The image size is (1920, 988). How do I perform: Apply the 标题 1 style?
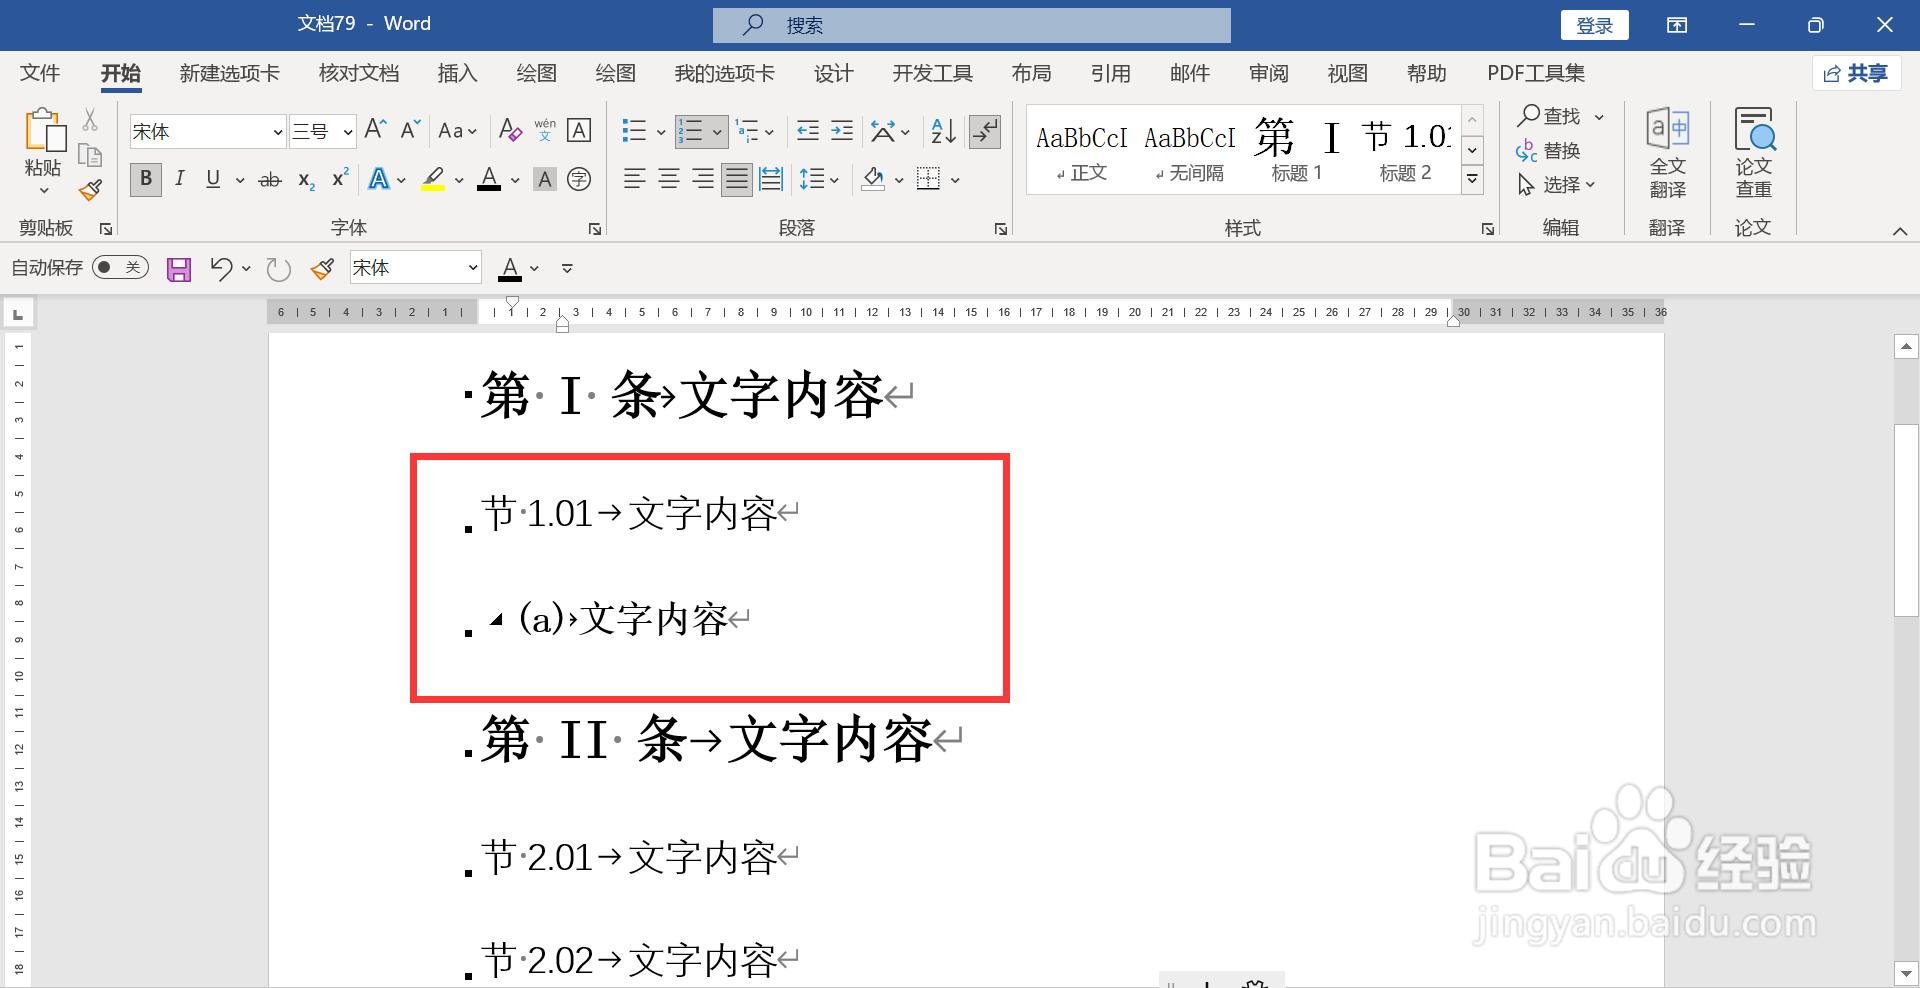[1297, 150]
